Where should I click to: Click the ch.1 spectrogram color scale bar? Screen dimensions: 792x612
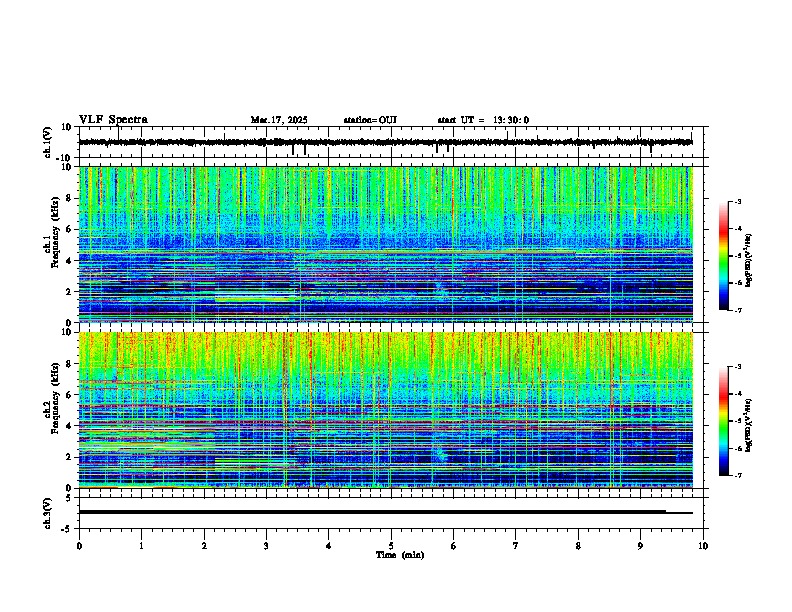point(724,256)
